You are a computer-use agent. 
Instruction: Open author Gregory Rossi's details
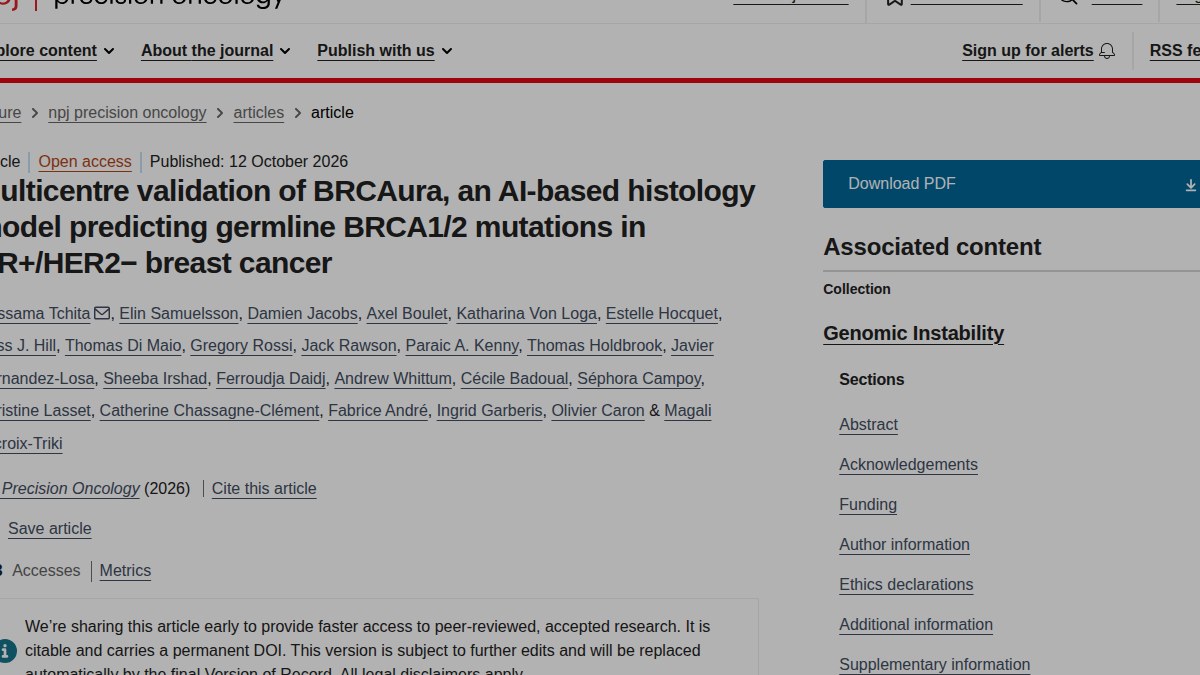tap(242, 345)
